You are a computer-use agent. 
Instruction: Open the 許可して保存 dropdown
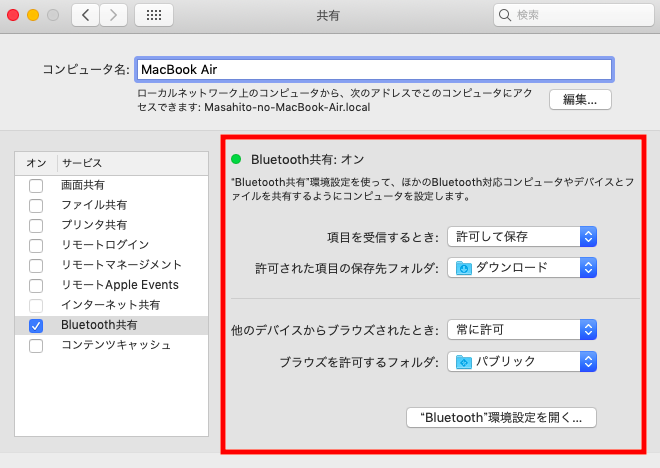click(522, 237)
